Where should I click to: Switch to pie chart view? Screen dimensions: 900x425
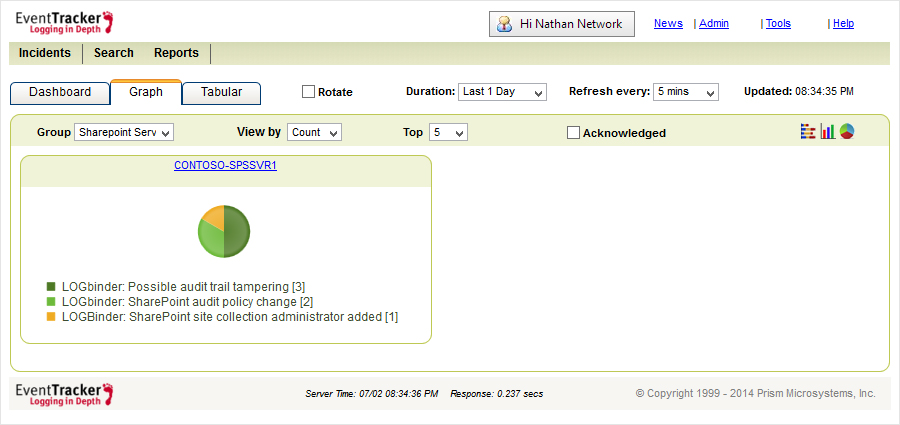click(847, 132)
